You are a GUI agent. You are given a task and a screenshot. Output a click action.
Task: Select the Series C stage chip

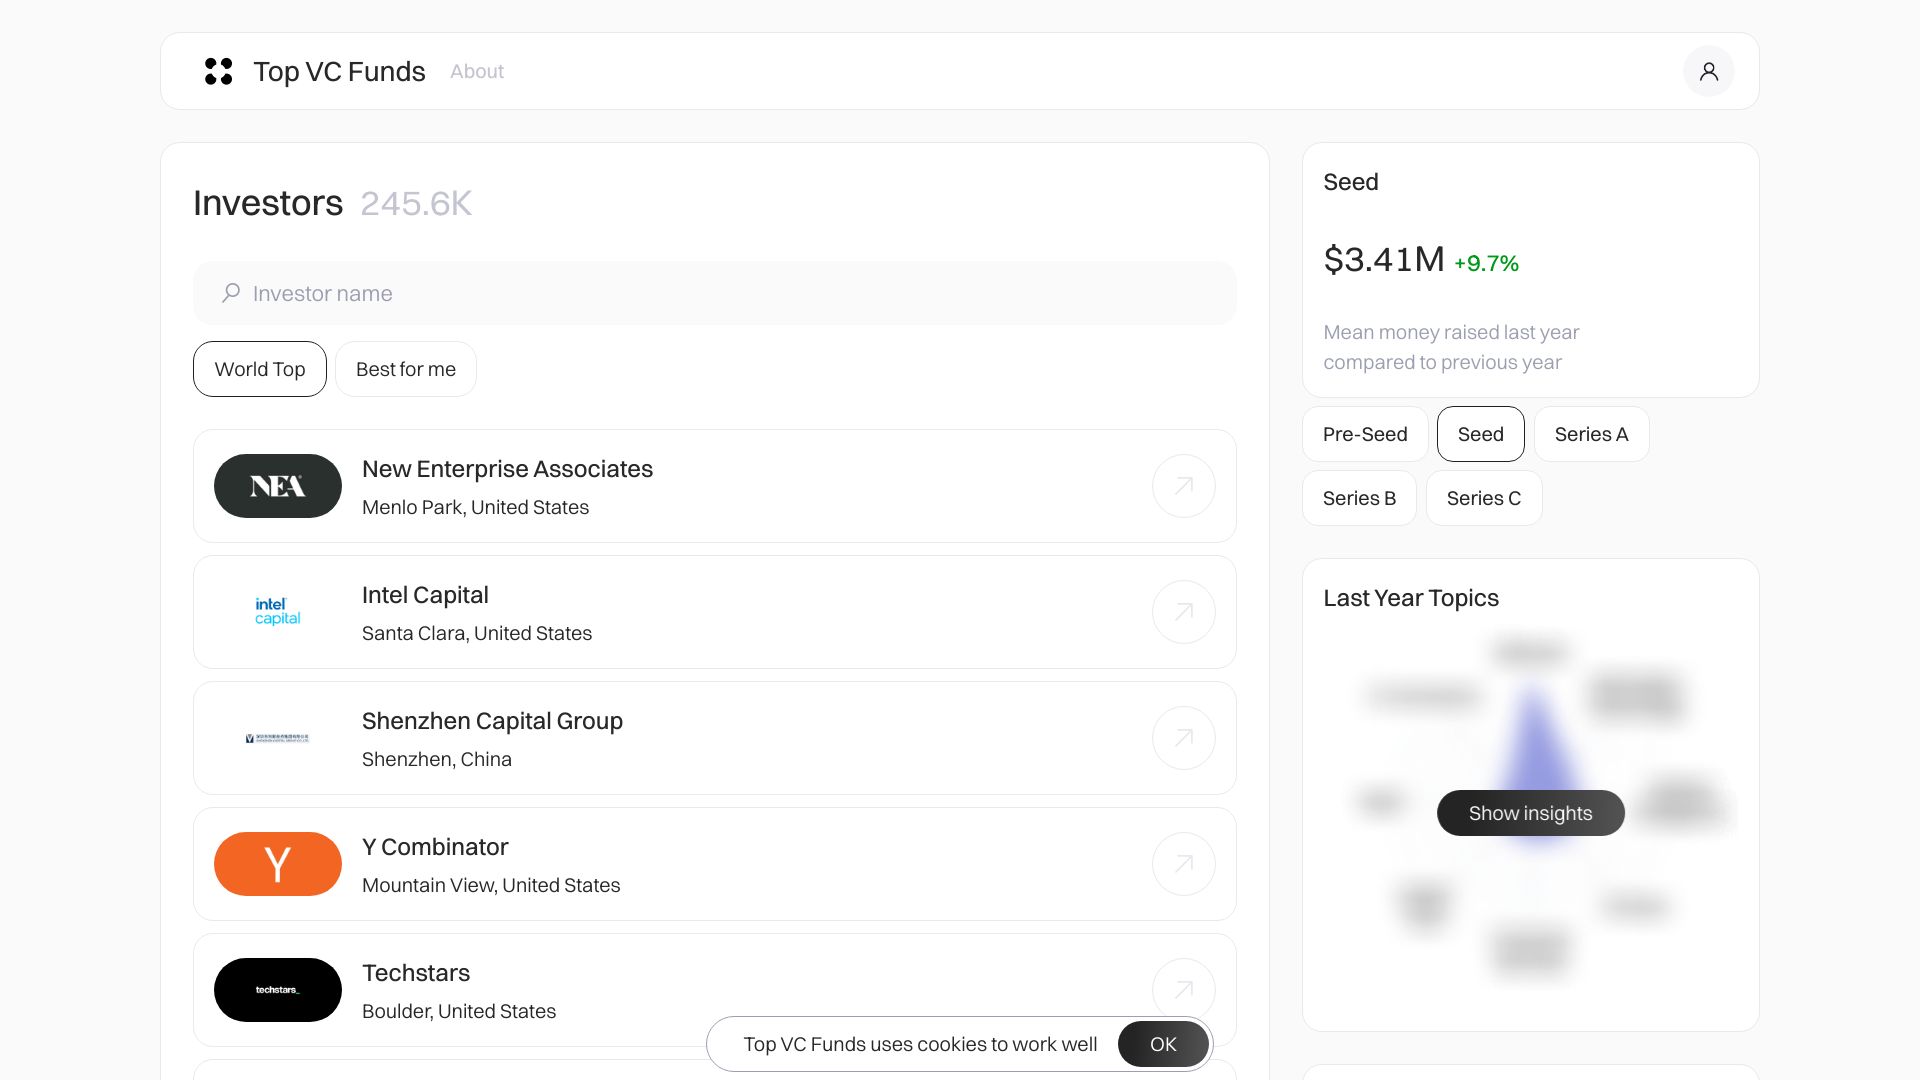coord(1484,498)
